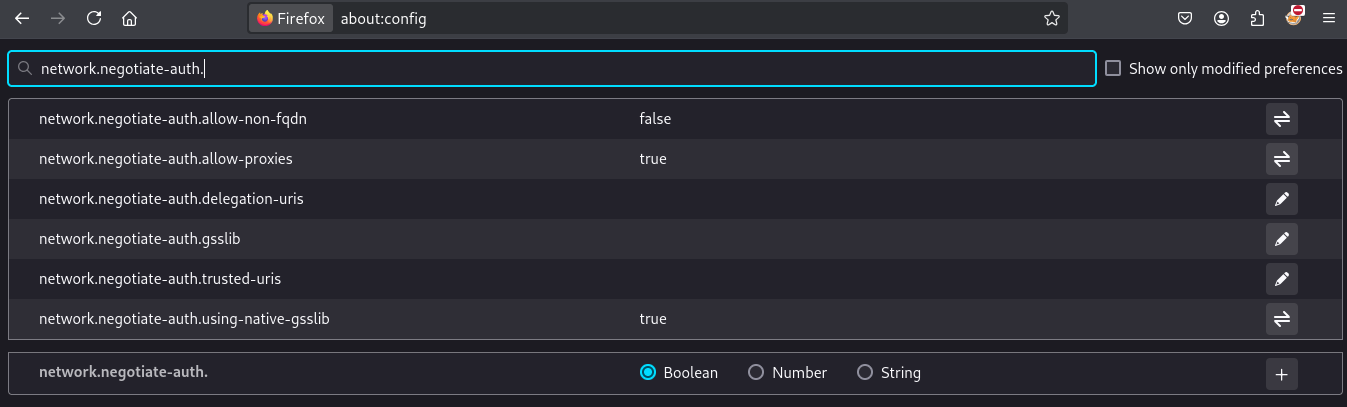Select the Number radio button
The width and height of the screenshot is (1347, 407).
click(755, 373)
